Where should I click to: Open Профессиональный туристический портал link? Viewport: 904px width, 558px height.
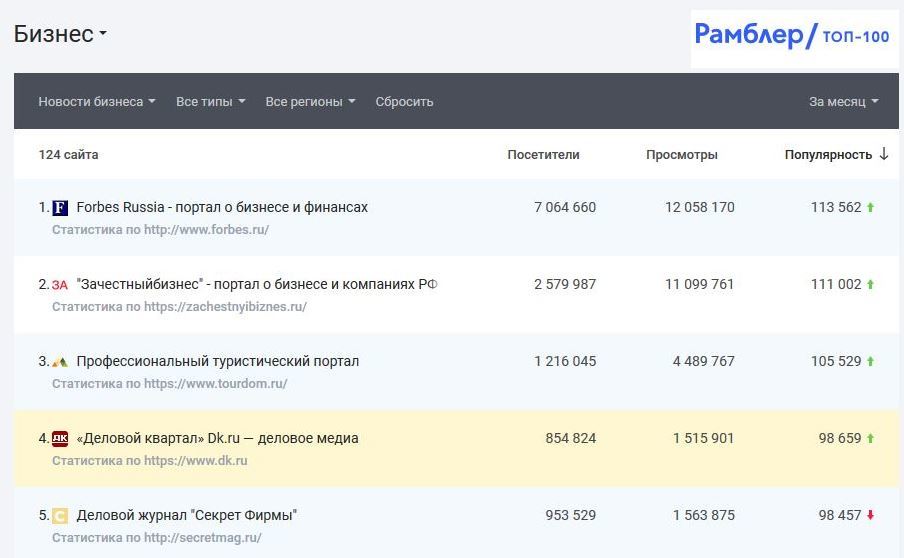(217, 362)
